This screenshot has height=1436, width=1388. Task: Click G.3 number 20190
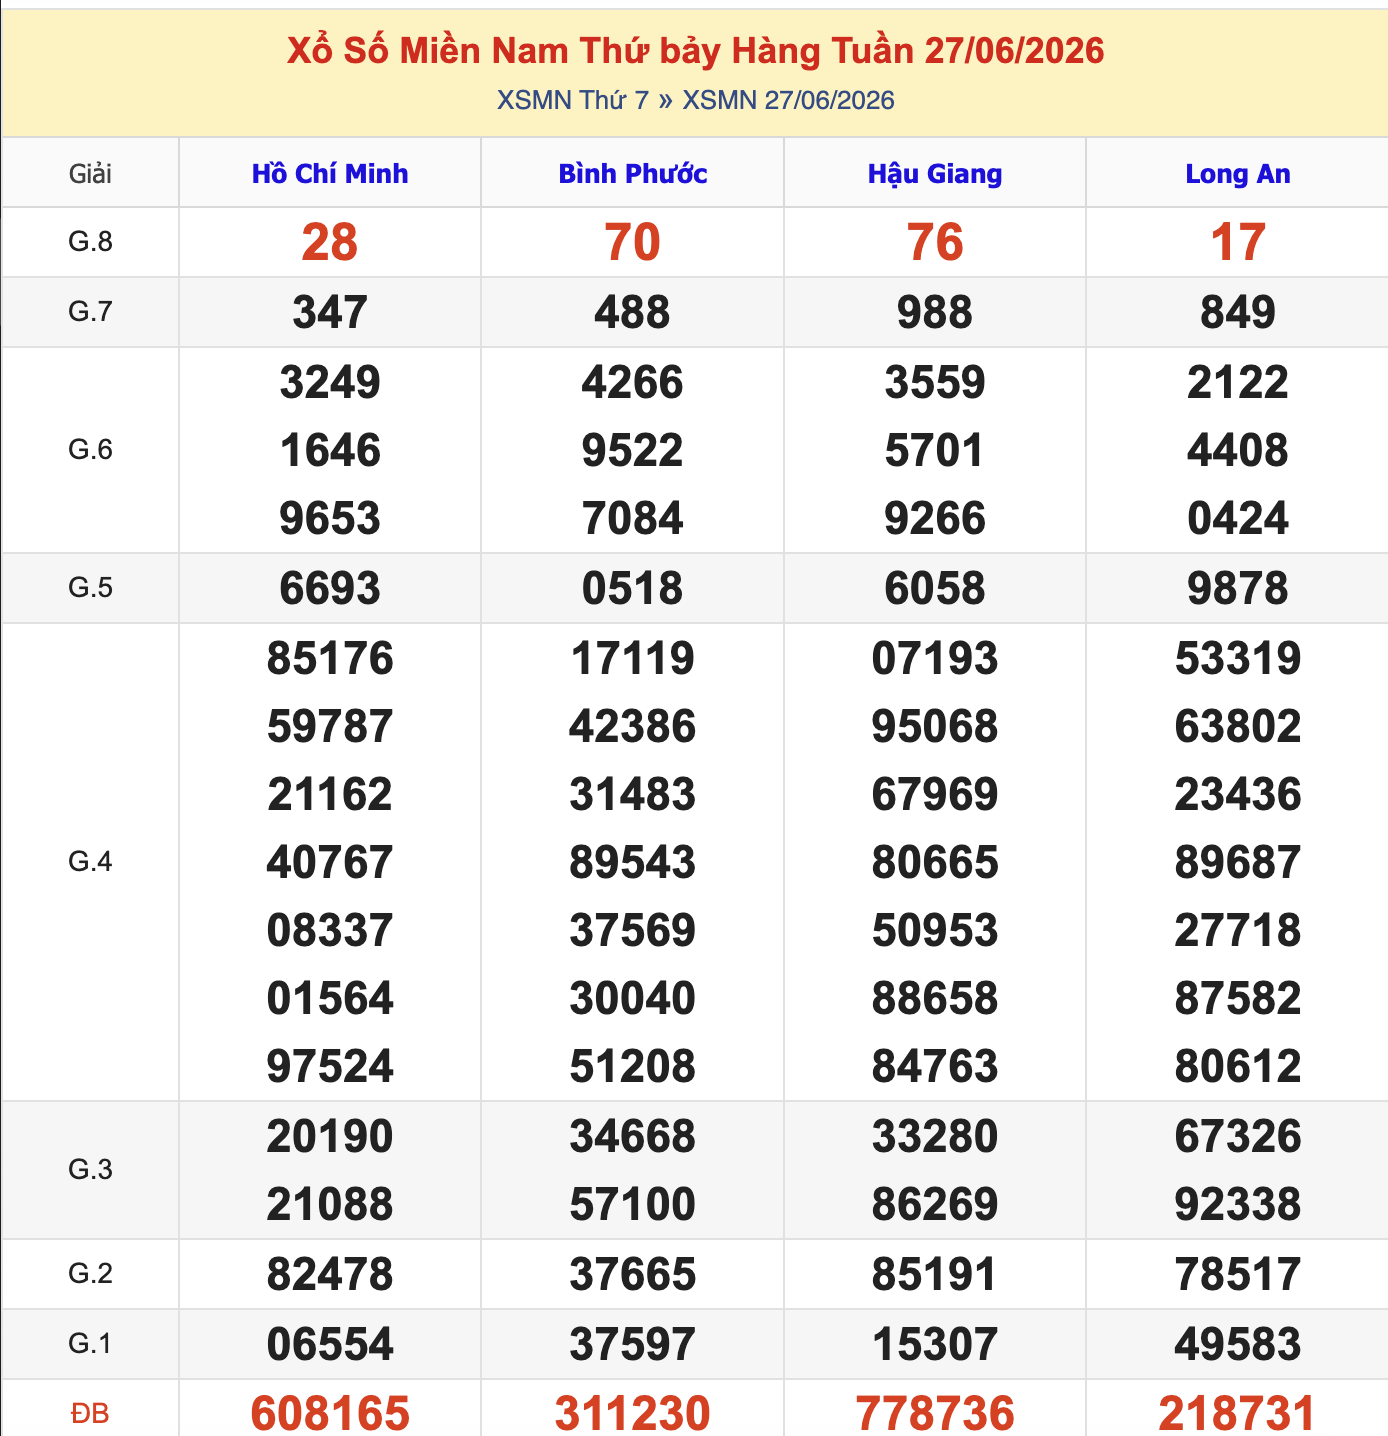coord(330,1136)
